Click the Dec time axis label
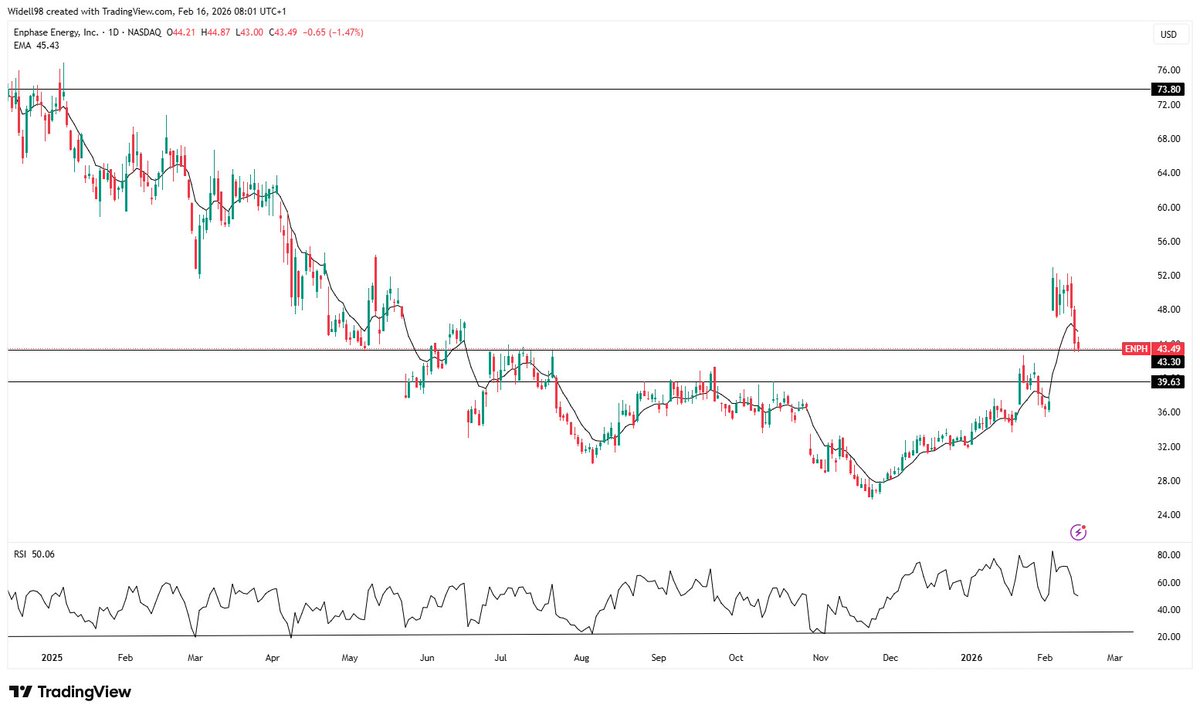This screenshot has height=715, width=1200. pyautogui.click(x=892, y=659)
